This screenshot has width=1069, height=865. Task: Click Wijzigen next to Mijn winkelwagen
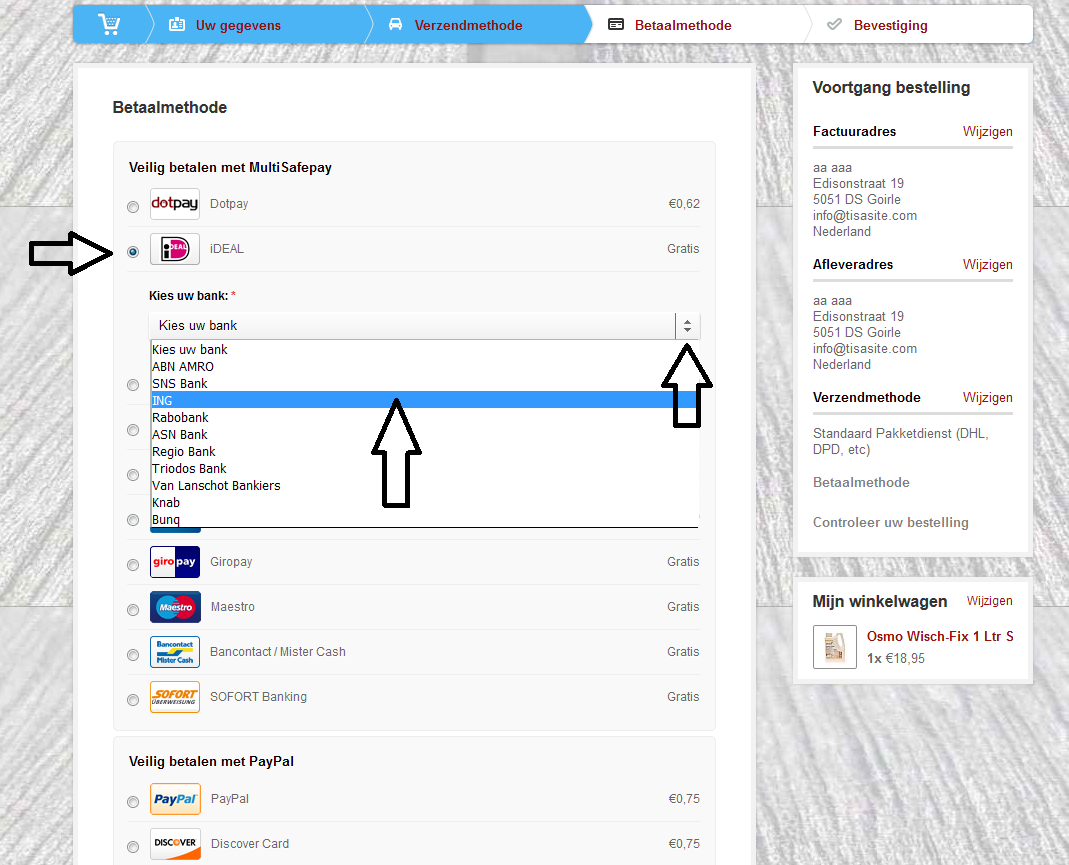(x=989, y=601)
